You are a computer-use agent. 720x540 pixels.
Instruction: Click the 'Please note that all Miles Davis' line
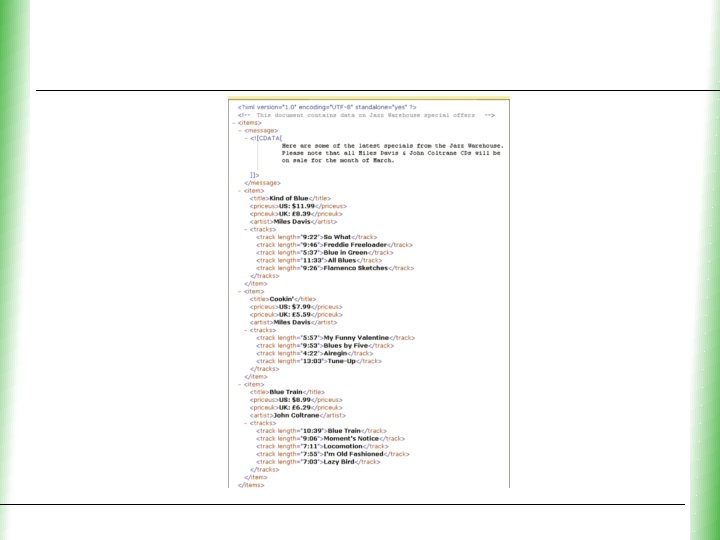[391, 153]
